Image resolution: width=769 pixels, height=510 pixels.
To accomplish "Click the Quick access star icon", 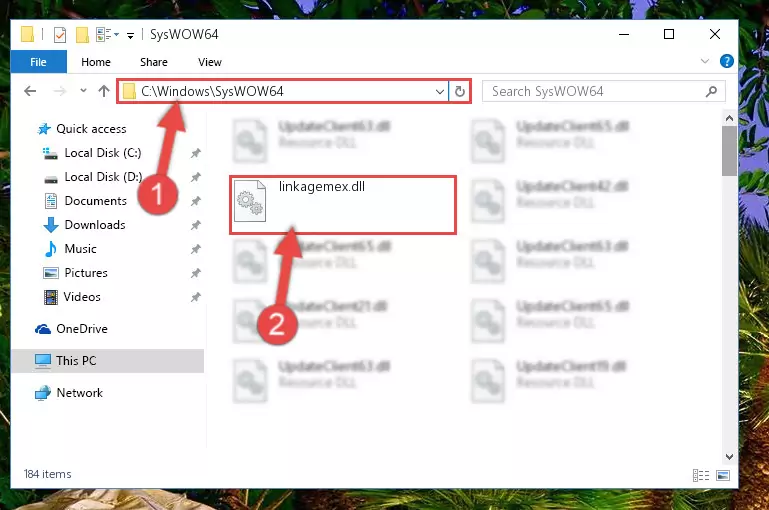I will click(x=44, y=129).
